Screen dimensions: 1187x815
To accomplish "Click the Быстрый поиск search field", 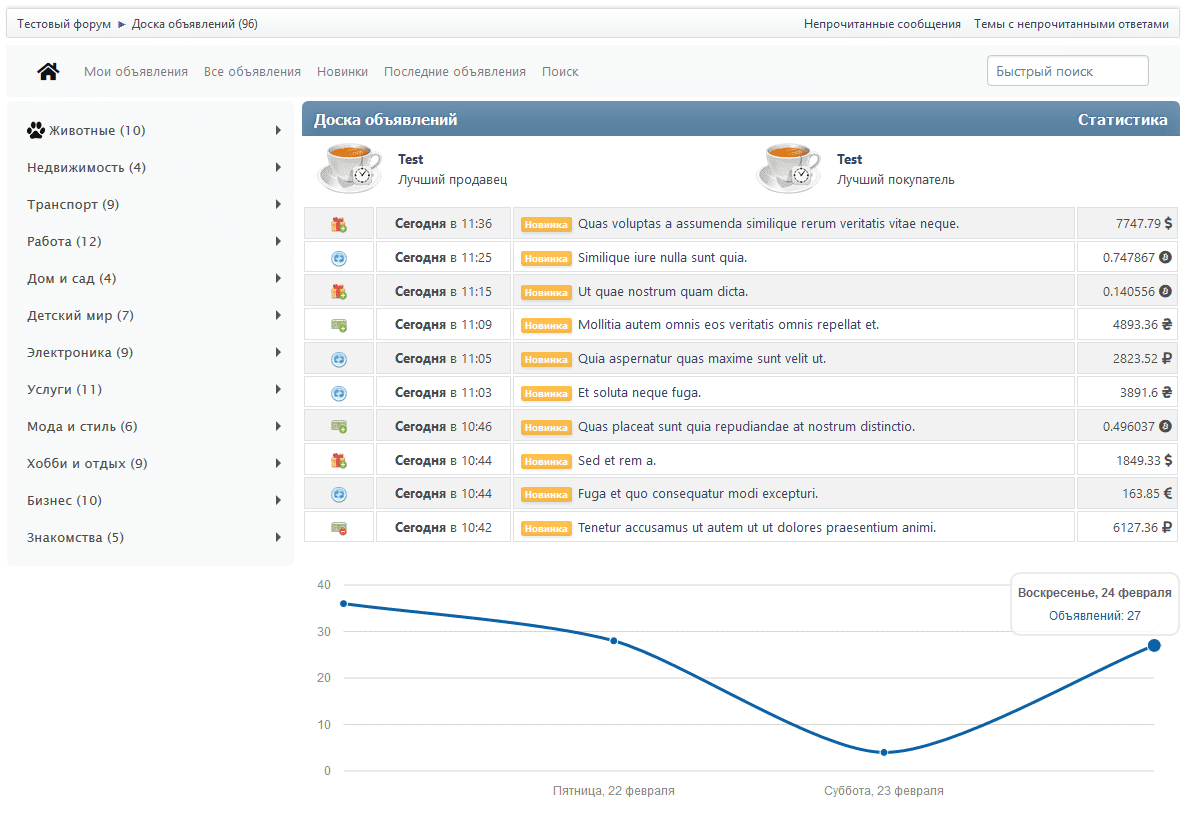I will 1067,72.
